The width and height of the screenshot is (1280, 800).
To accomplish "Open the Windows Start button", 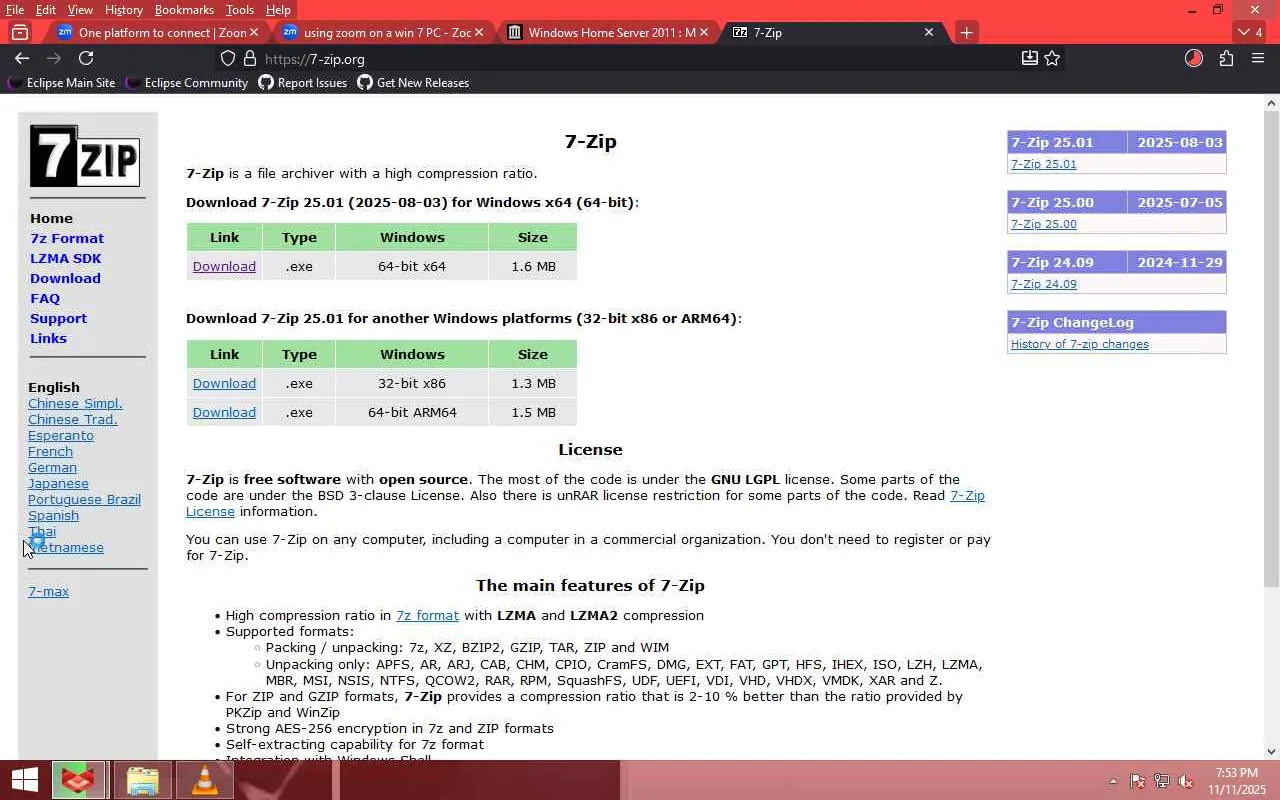I will tap(24, 780).
